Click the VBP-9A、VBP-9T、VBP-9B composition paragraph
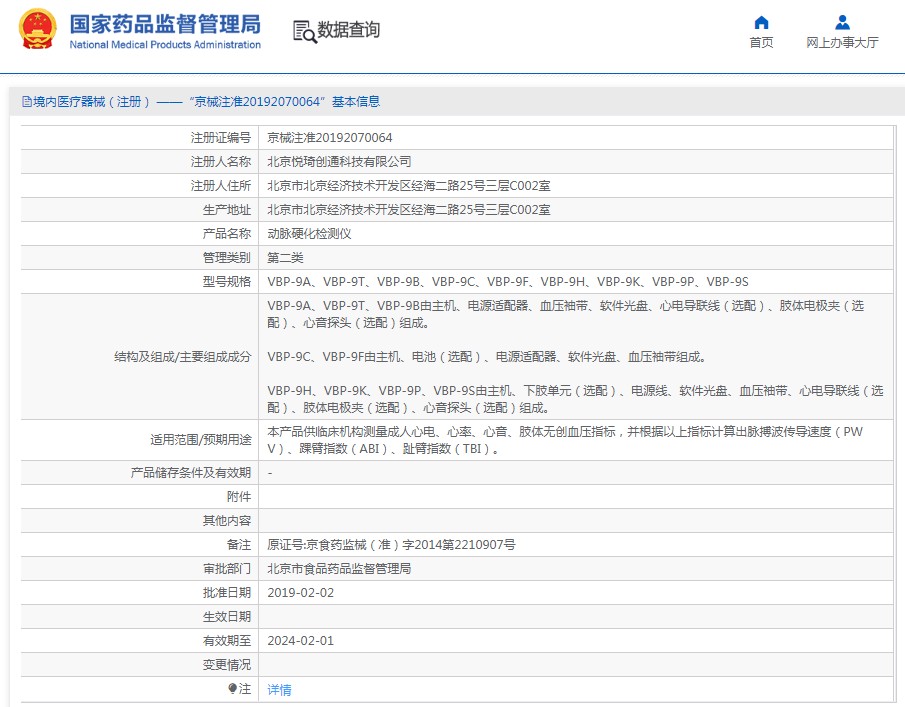 pyautogui.click(x=566, y=315)
